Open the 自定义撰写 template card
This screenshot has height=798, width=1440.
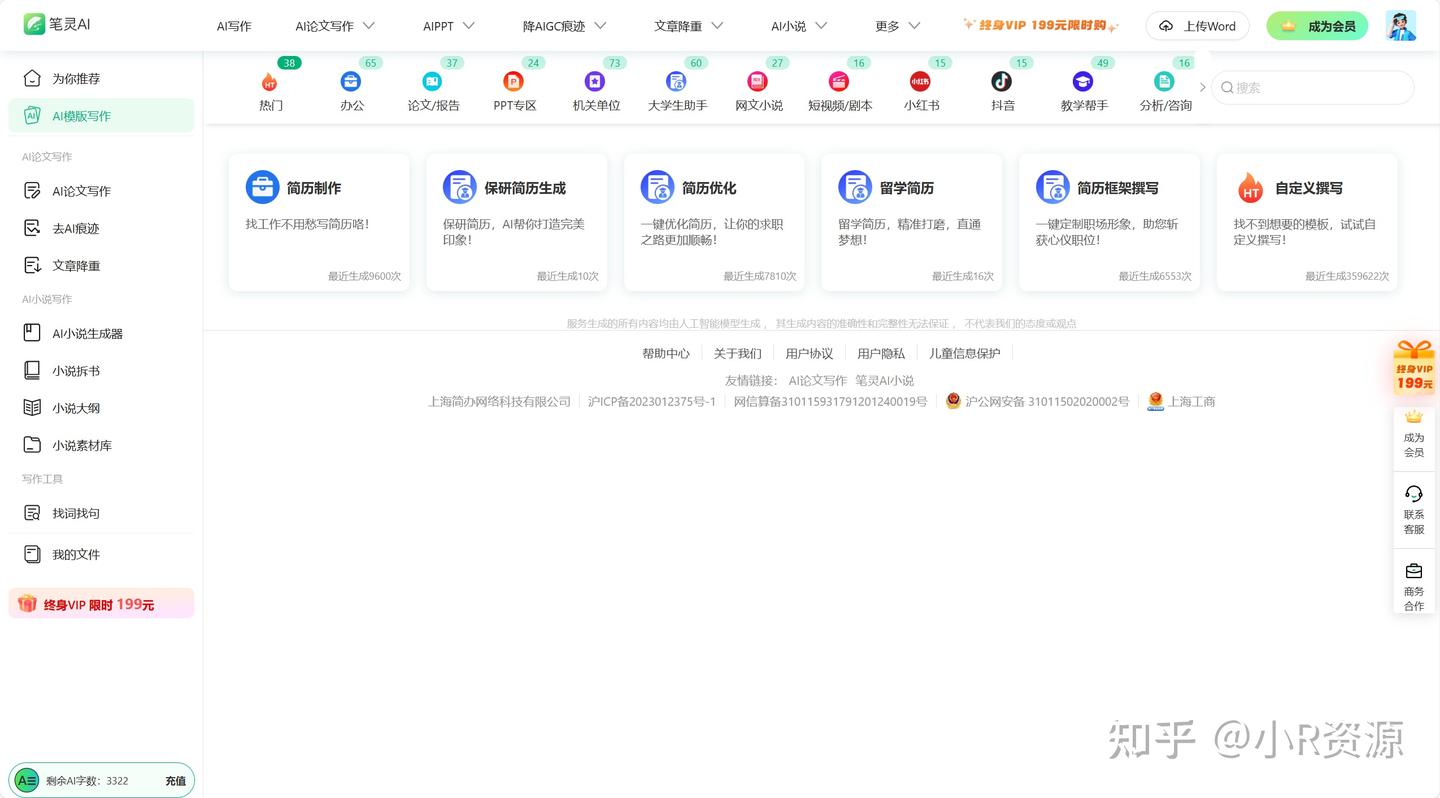point(1307,222)
